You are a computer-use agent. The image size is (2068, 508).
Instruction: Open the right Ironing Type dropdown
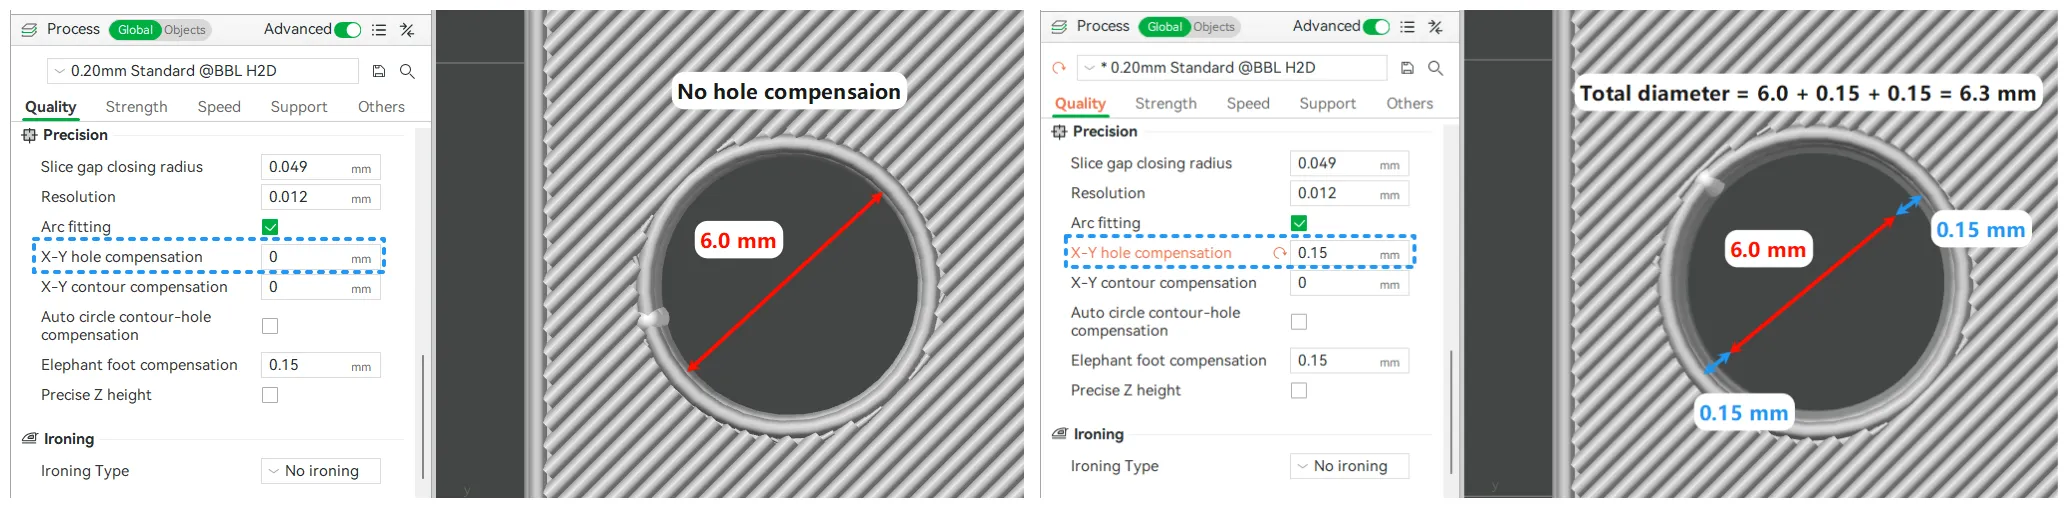click(1349, 466)
